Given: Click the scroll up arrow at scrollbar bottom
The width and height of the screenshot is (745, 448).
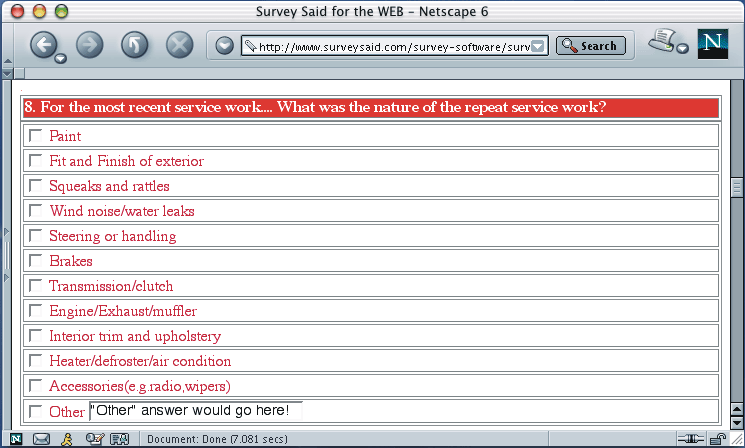Looking at the screenshot, I should click(x=737, y=409).
